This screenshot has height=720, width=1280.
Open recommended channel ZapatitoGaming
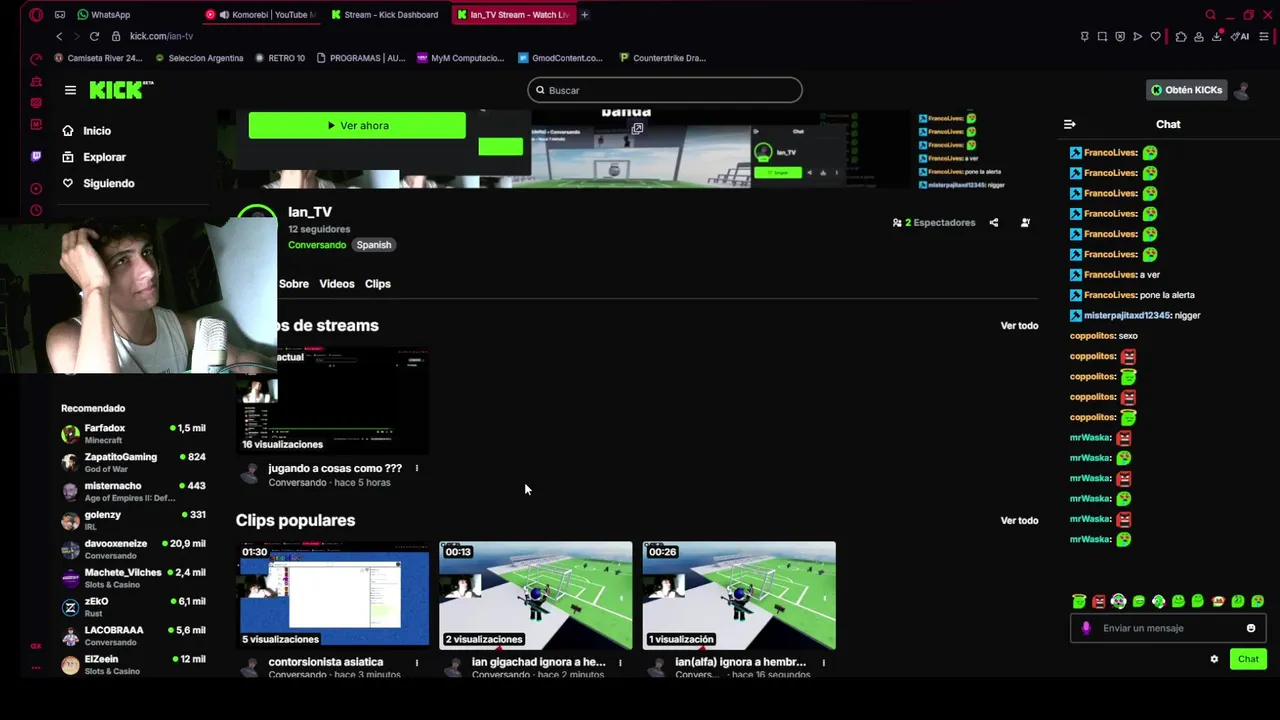click(133, 462)
